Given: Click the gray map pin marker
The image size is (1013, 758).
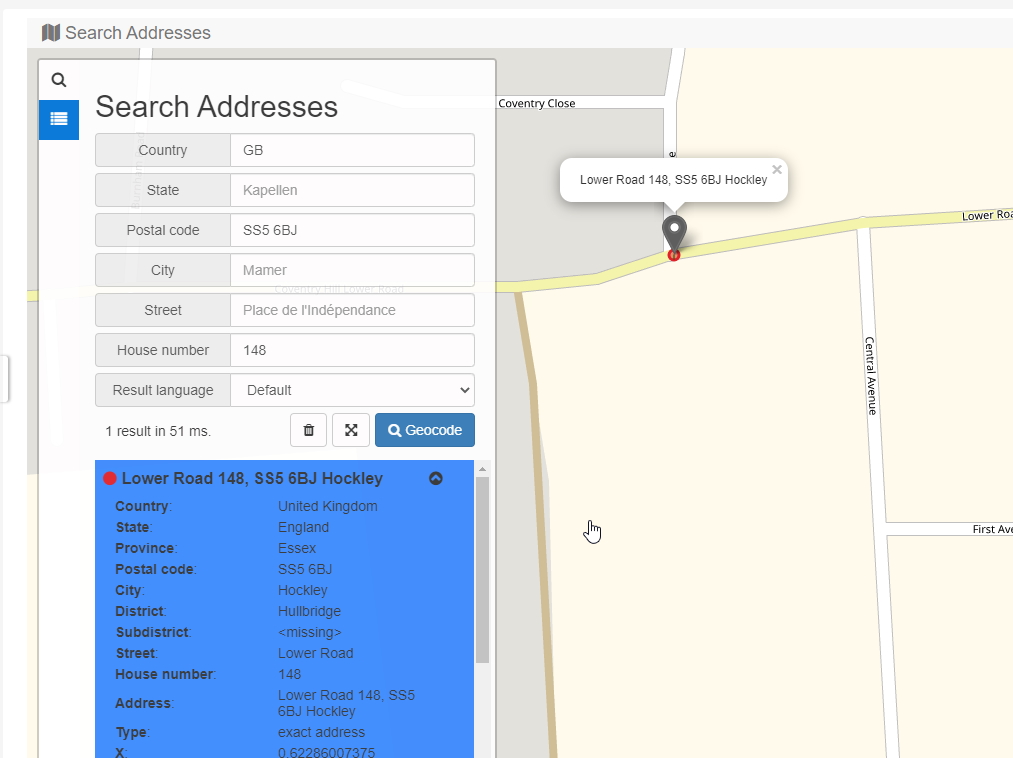Looking at the screenshot, I should [x=675, y=233].
